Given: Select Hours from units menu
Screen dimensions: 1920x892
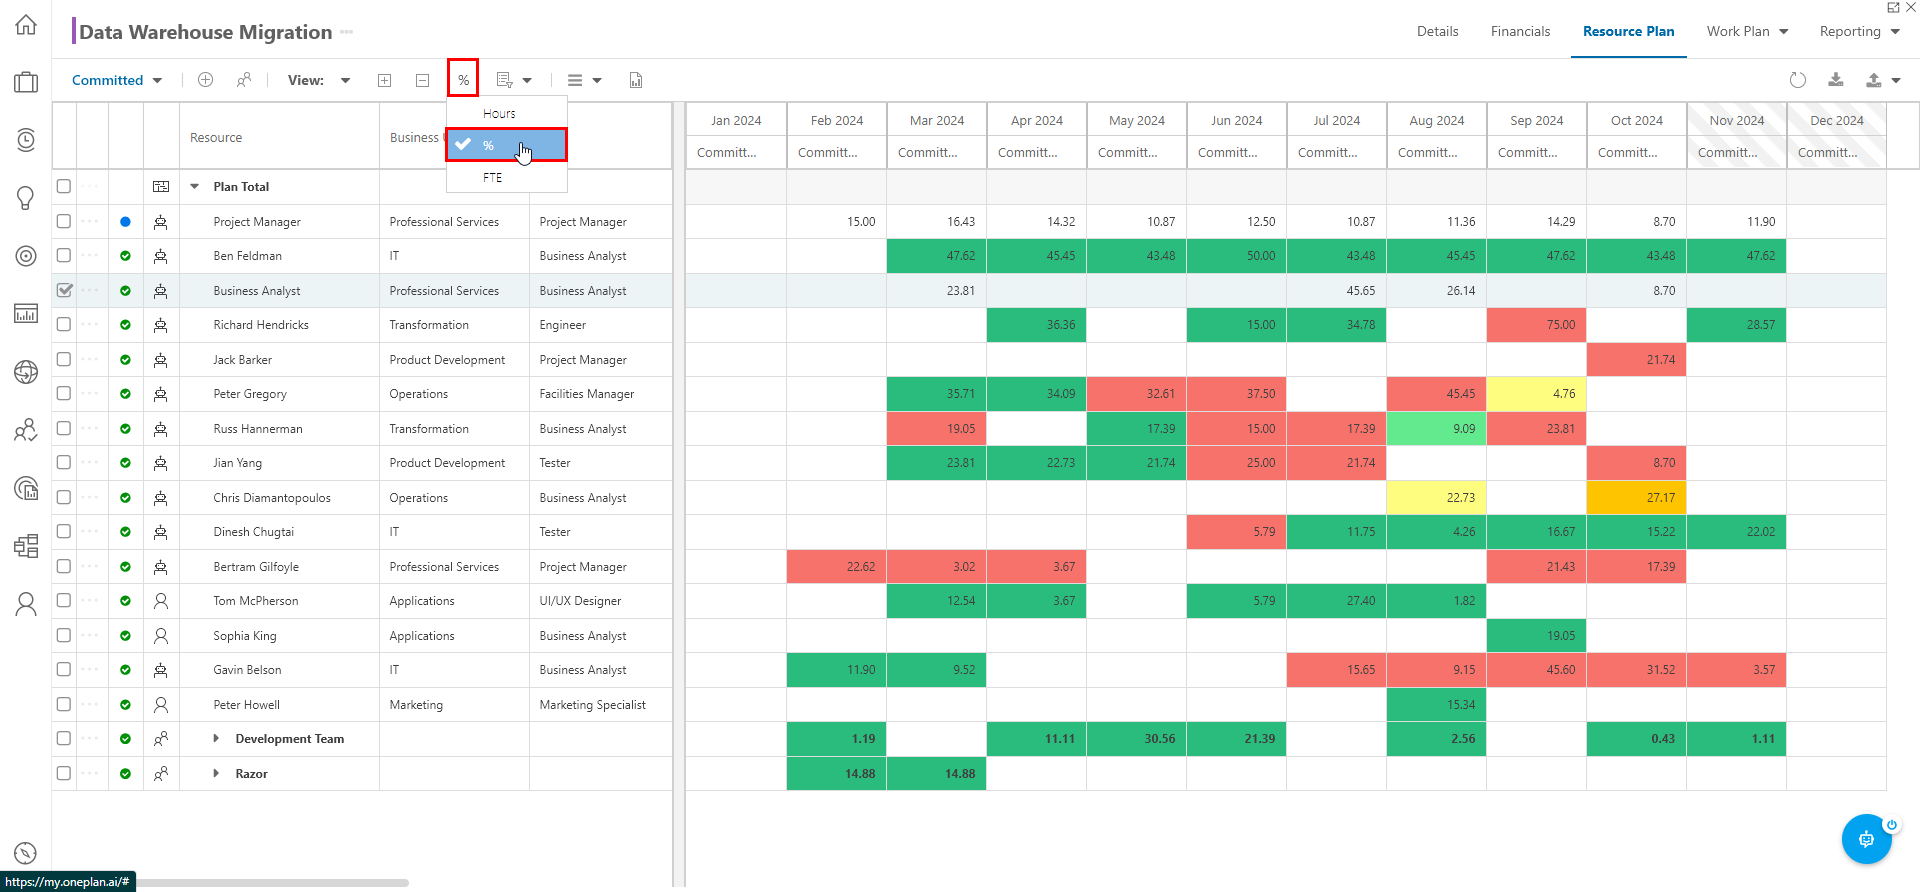Looking at the screenshot, I should pos(507,114).
